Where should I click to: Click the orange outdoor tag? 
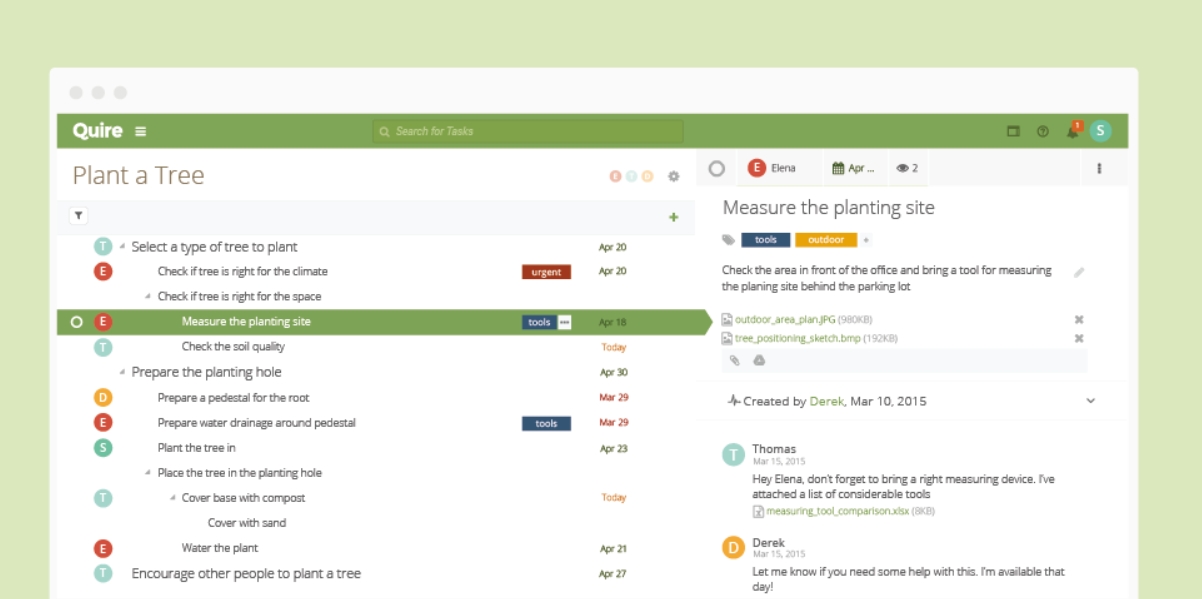(826, 240)
